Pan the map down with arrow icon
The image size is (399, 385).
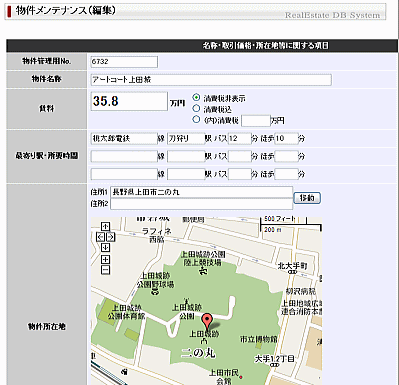105,248
